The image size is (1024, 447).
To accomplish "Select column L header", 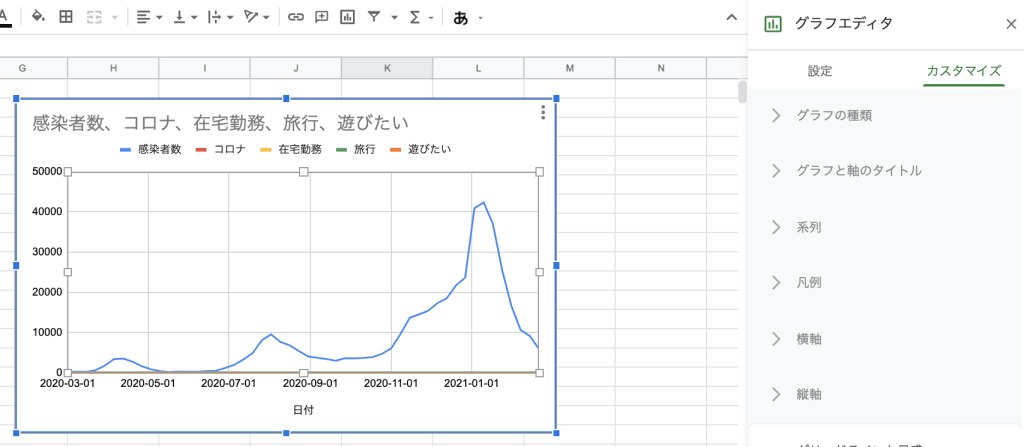I will [479, 68].
